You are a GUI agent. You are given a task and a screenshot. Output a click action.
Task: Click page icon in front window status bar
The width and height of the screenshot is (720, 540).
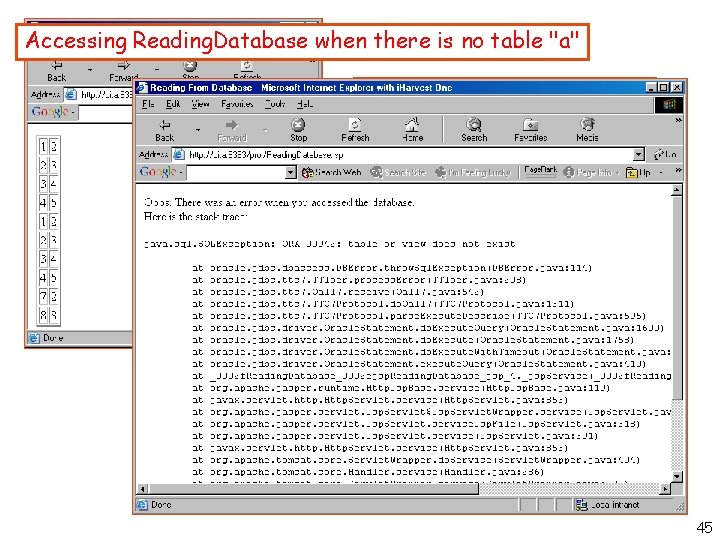pos(142,505)
